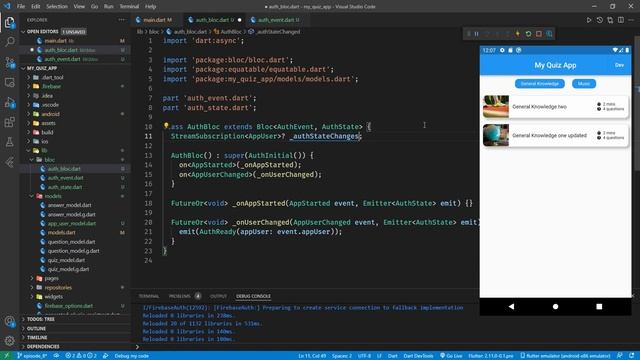This screenshot has height=360, width=640.
Task: Switch to the PROBLEMS panel tab
Action: click(x=180, y=296)
